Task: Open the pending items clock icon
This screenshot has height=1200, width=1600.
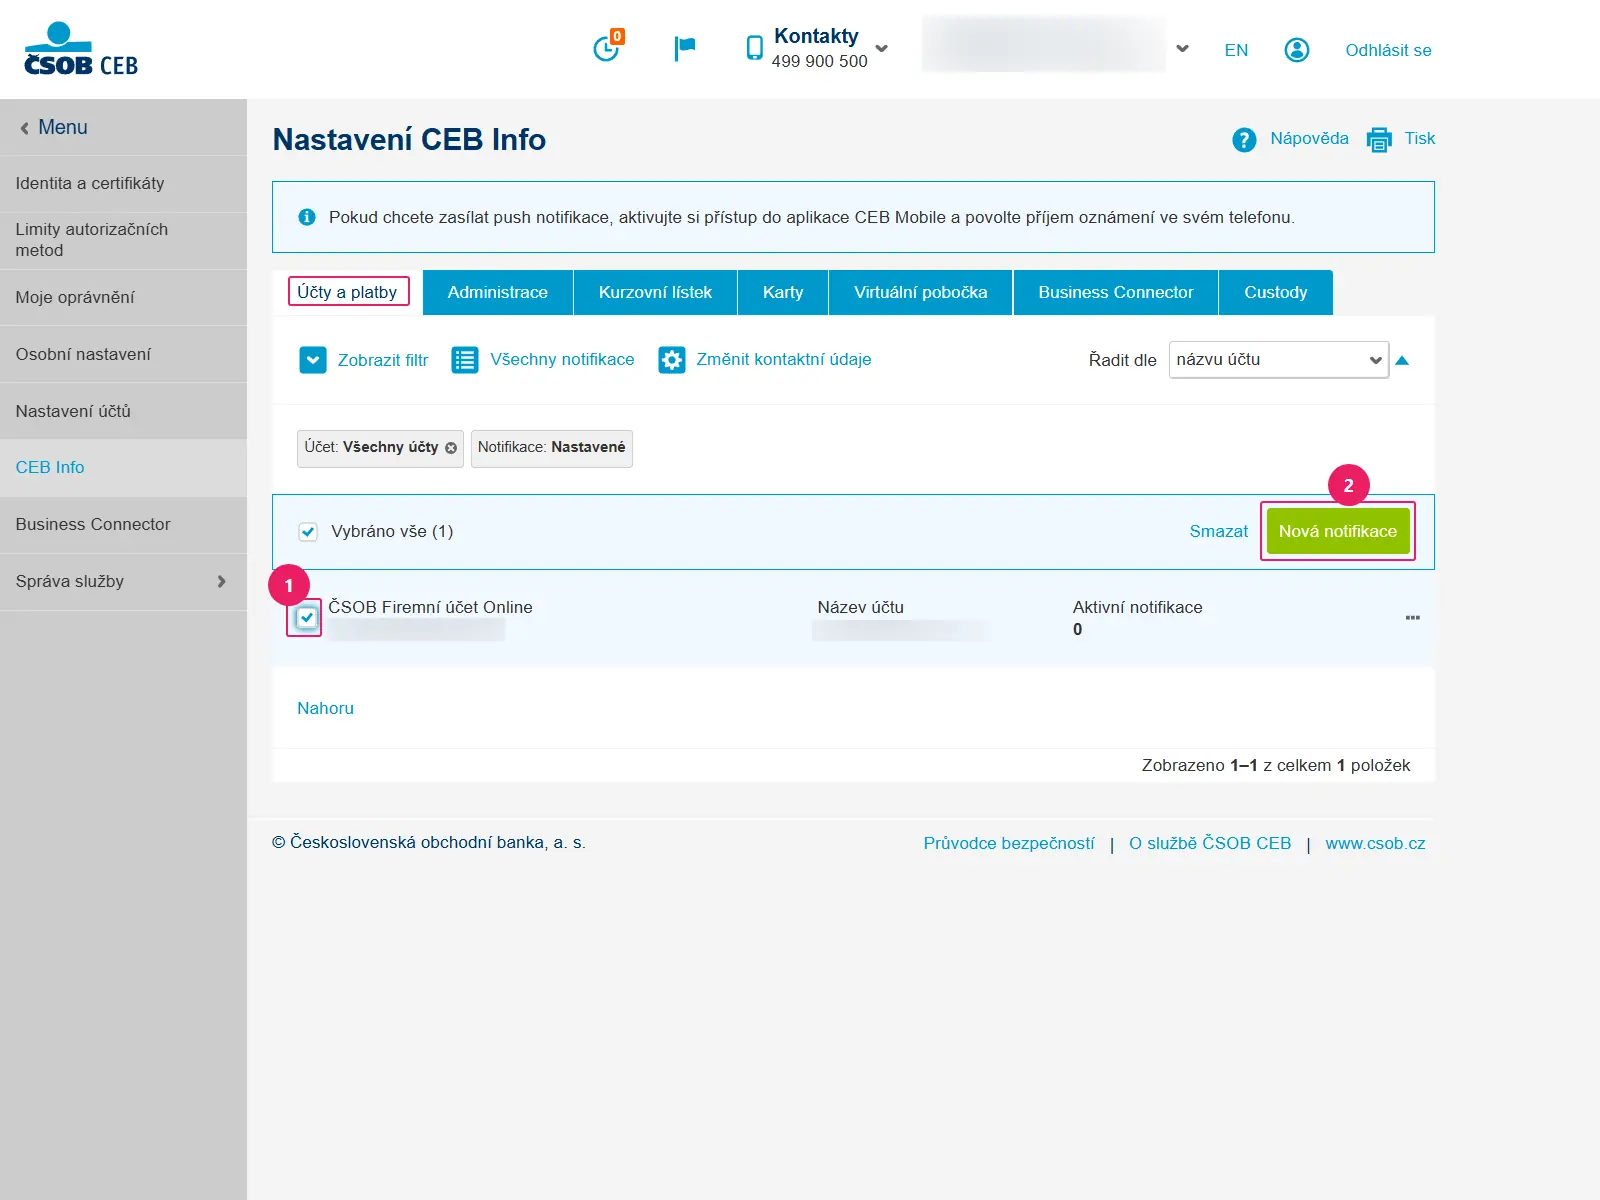Action: [607, 47]
